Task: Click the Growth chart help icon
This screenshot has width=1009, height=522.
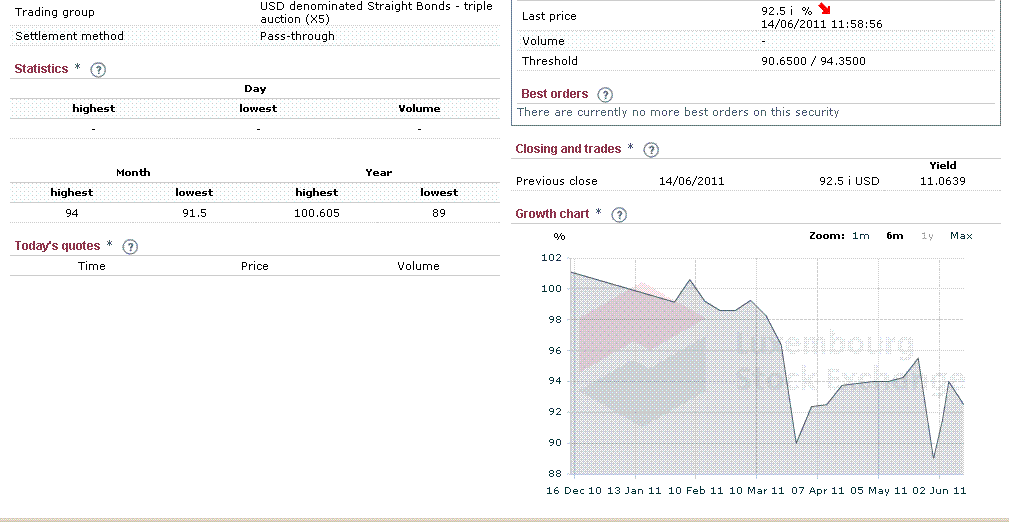Action: (x=619, y=215)
